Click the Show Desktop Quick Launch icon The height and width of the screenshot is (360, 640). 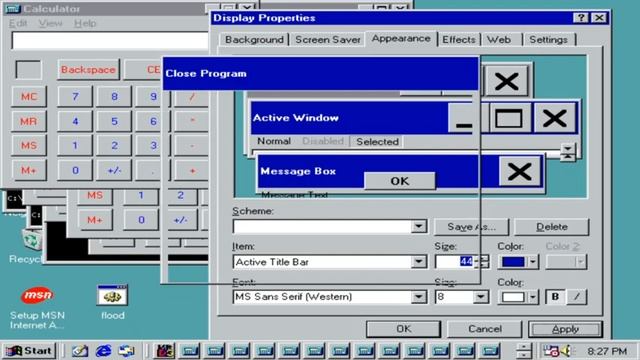[x=80, y=351]
